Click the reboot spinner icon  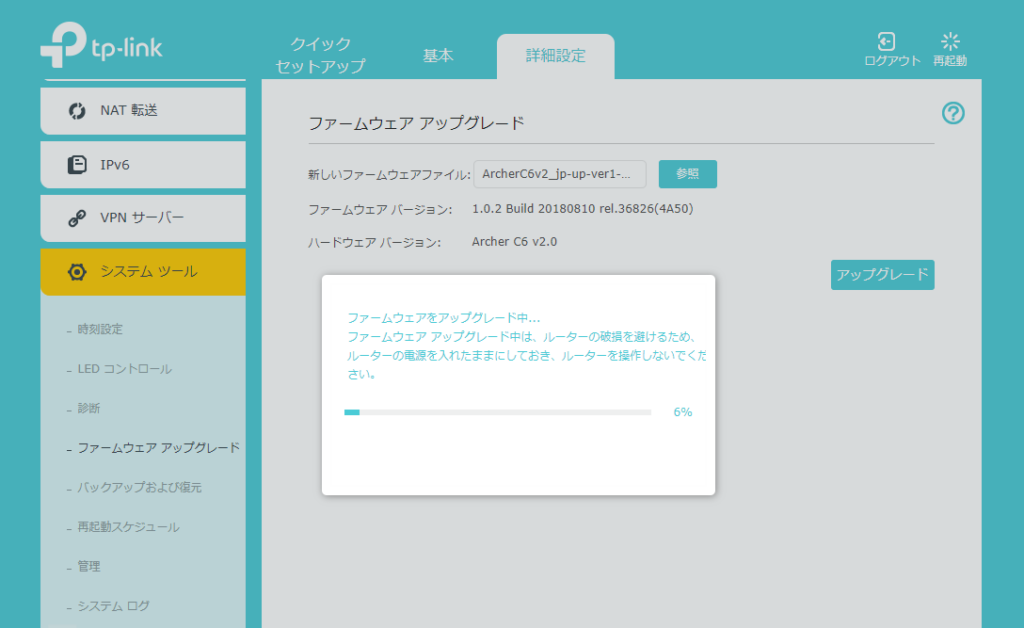pyautogui.click(x=950, y=41)
